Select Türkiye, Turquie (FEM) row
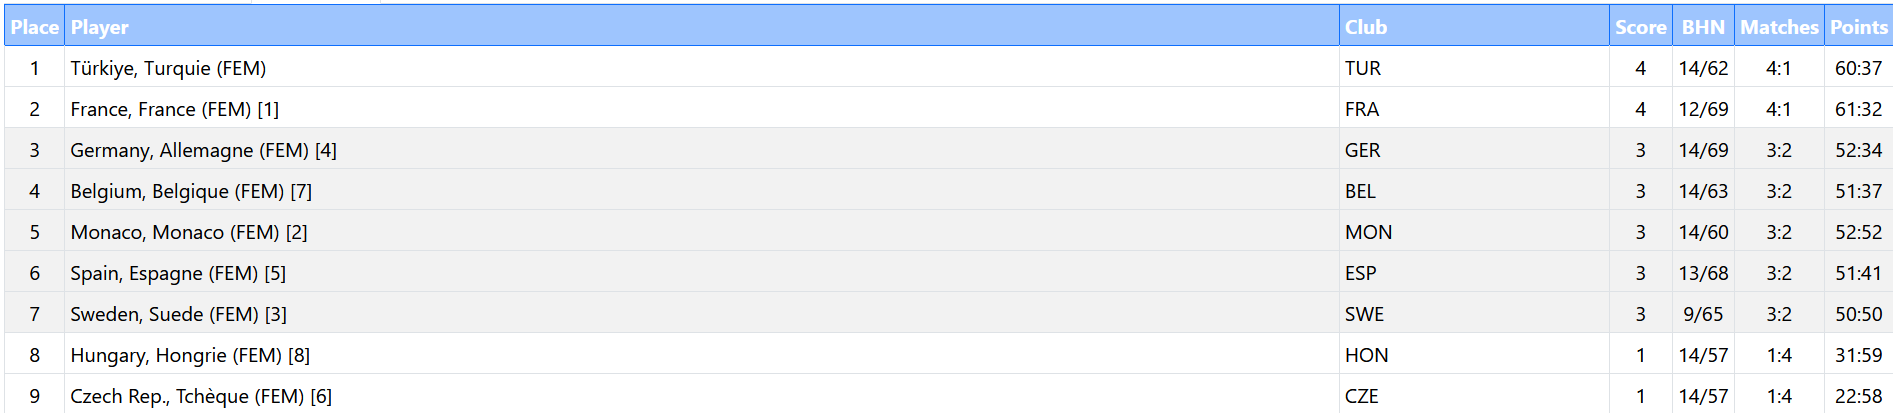The height and width of the screenshot is (413, 1893). pyautogui.click(x=168, y=68)
